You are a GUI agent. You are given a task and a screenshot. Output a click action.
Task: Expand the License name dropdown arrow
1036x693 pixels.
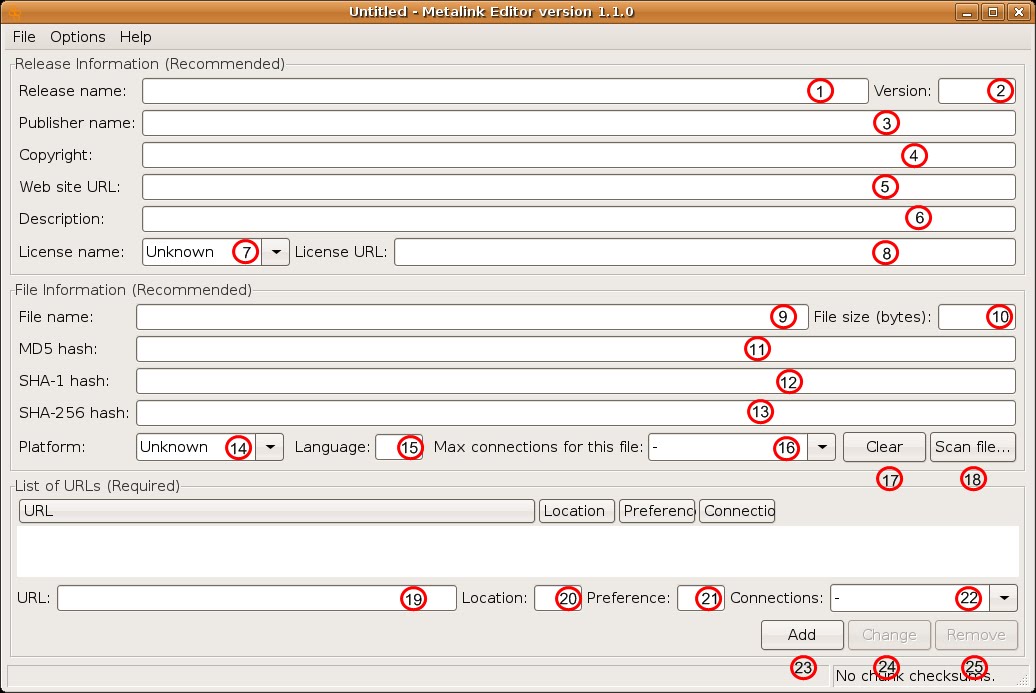tap(276, 252)
